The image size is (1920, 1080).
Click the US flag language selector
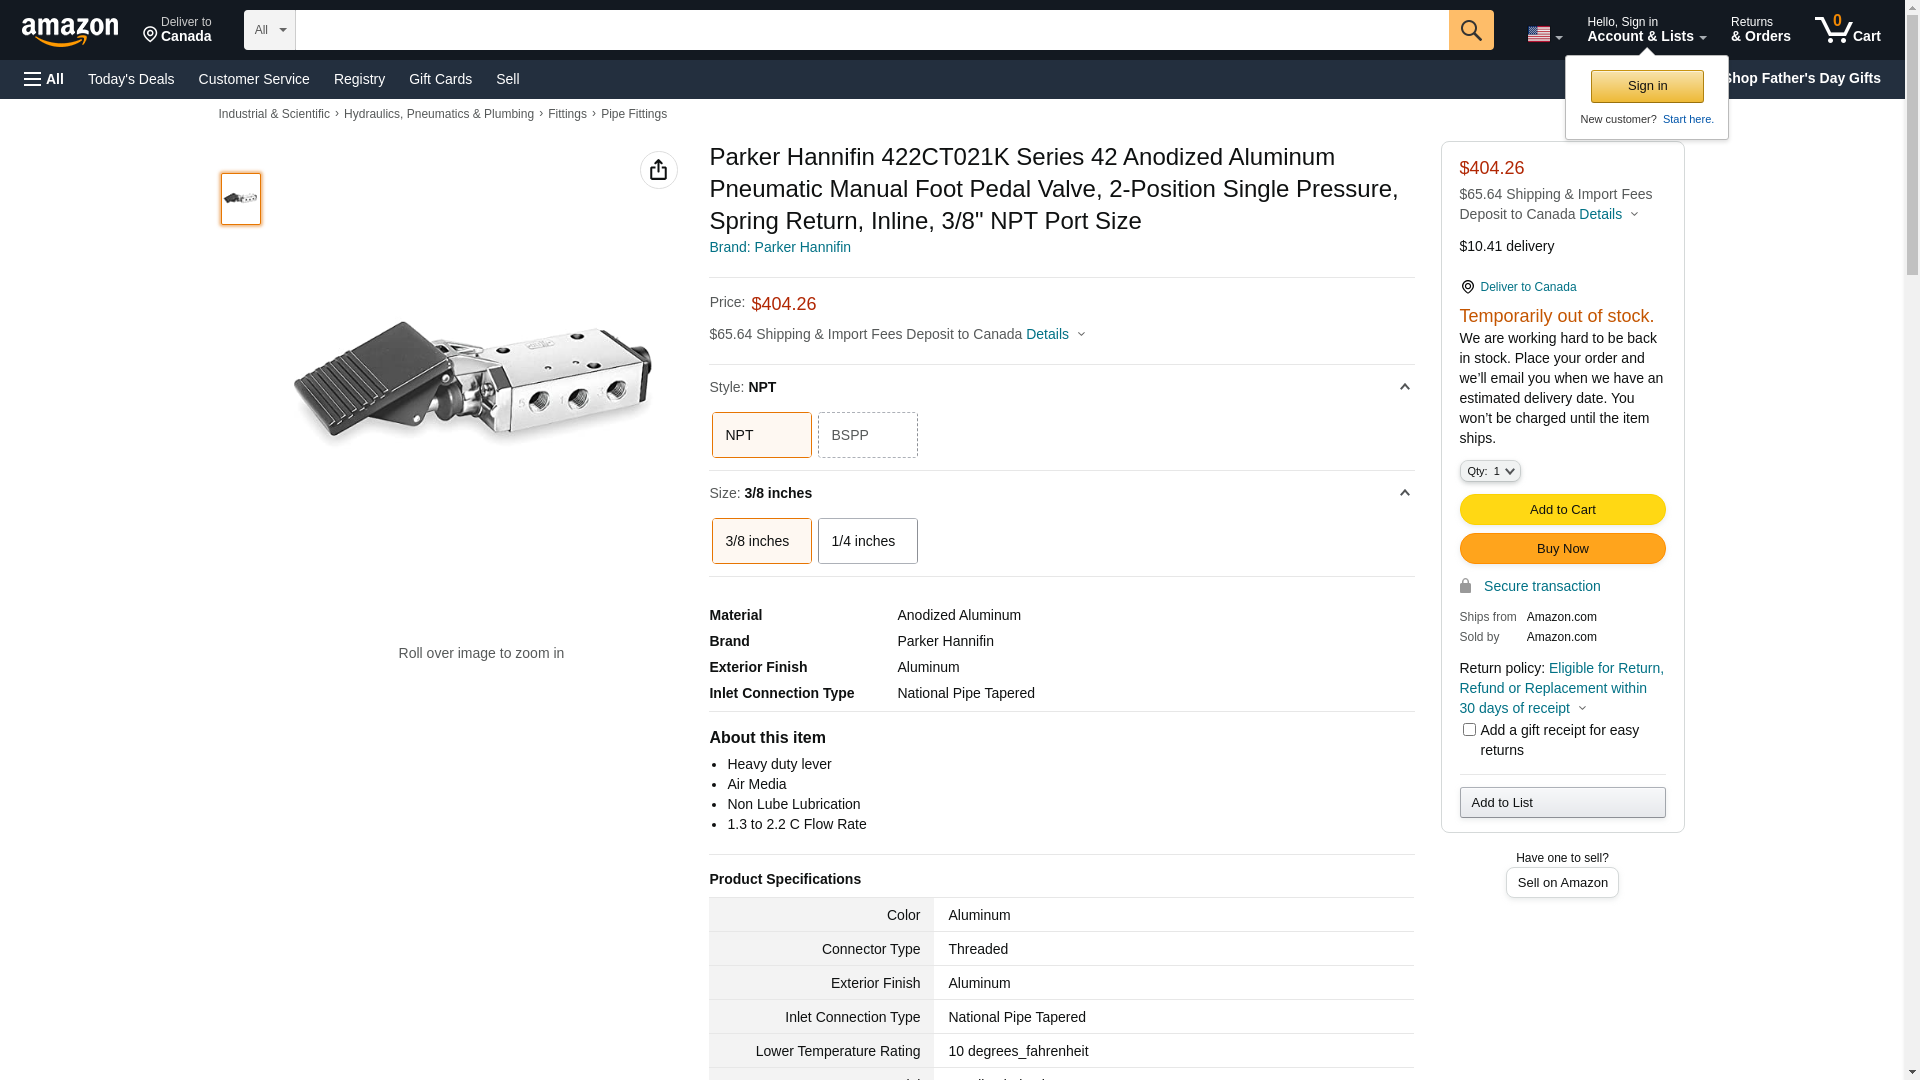[x=1543, y=35]
